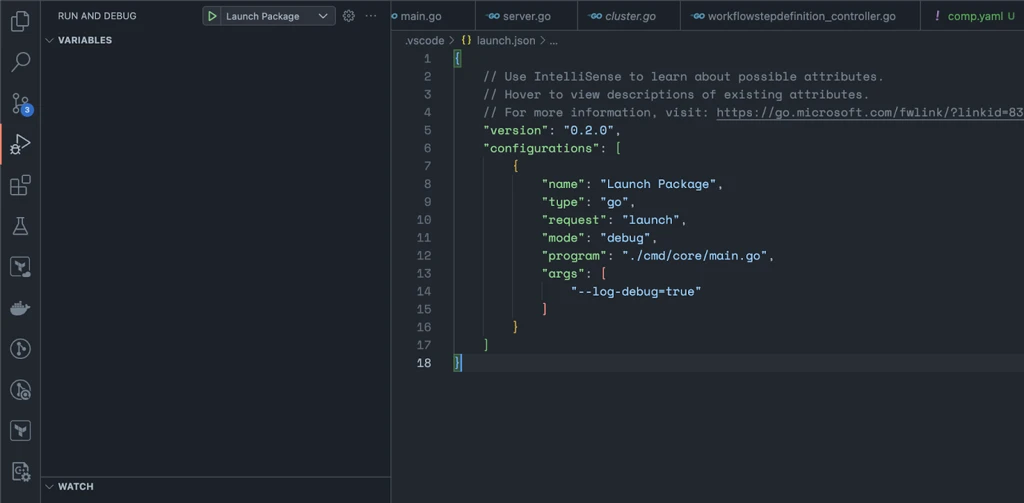Click the "Launch Package" name value
Viewport: 1024px width, 503px height.
point(658,184)
